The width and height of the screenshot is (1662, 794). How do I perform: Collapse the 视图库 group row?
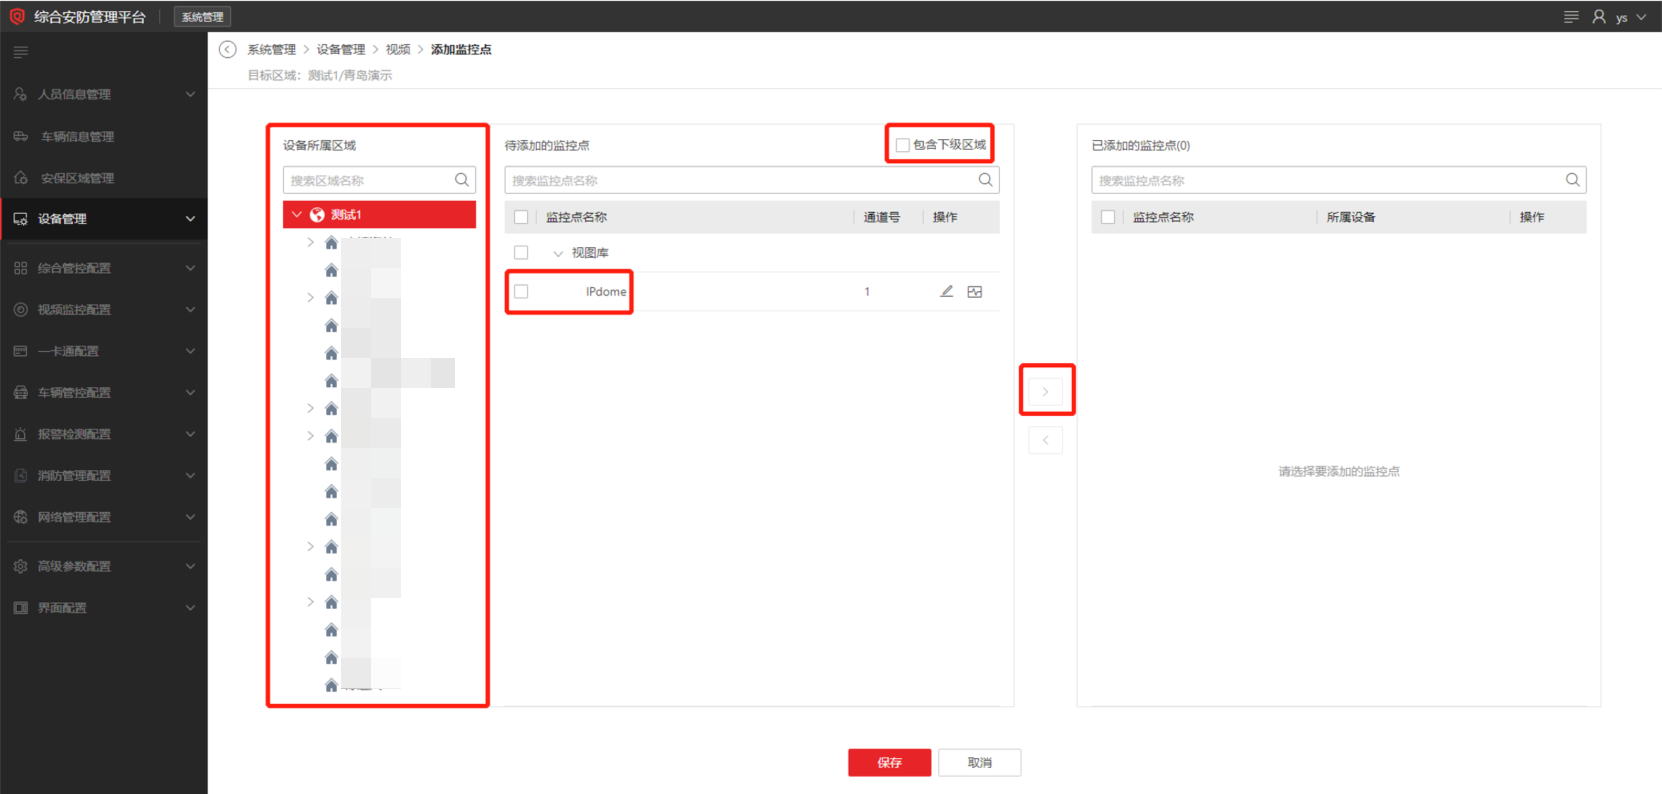pos(558,253)
